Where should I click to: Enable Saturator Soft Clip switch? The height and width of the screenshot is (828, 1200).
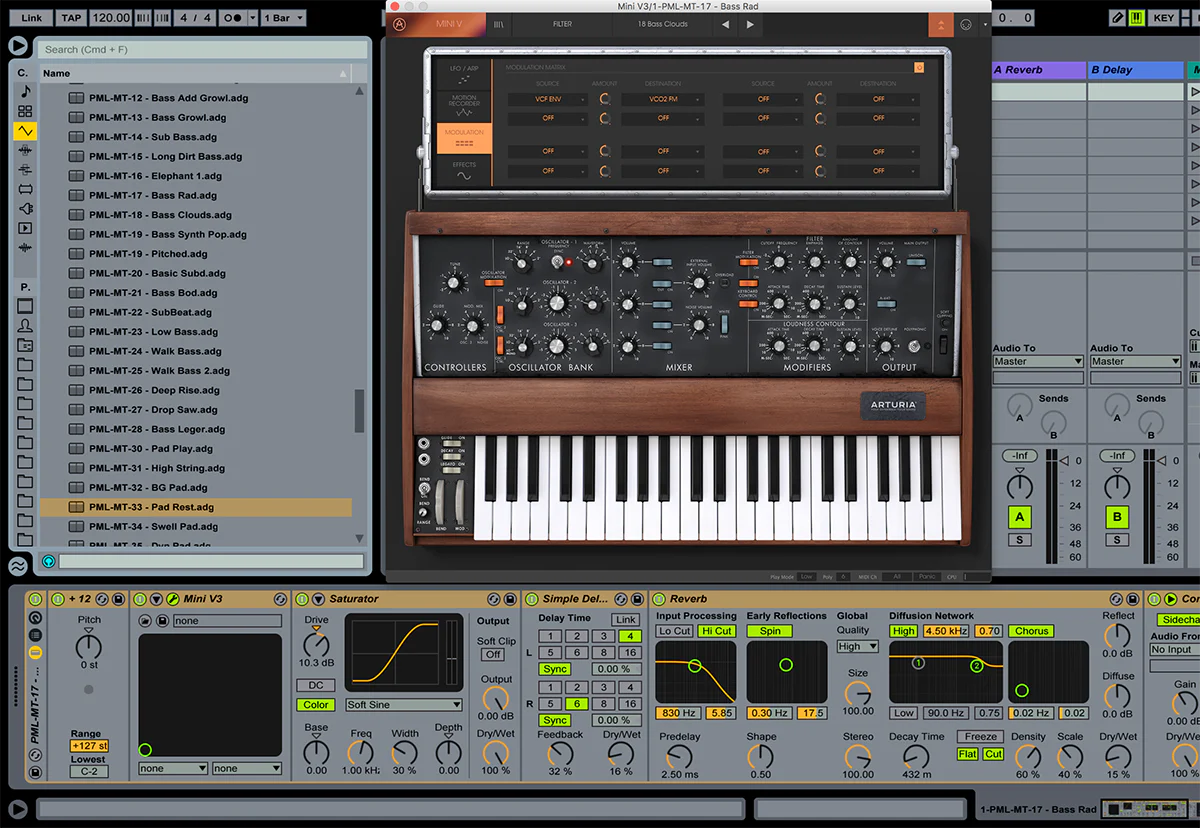[x=492, y=655]
